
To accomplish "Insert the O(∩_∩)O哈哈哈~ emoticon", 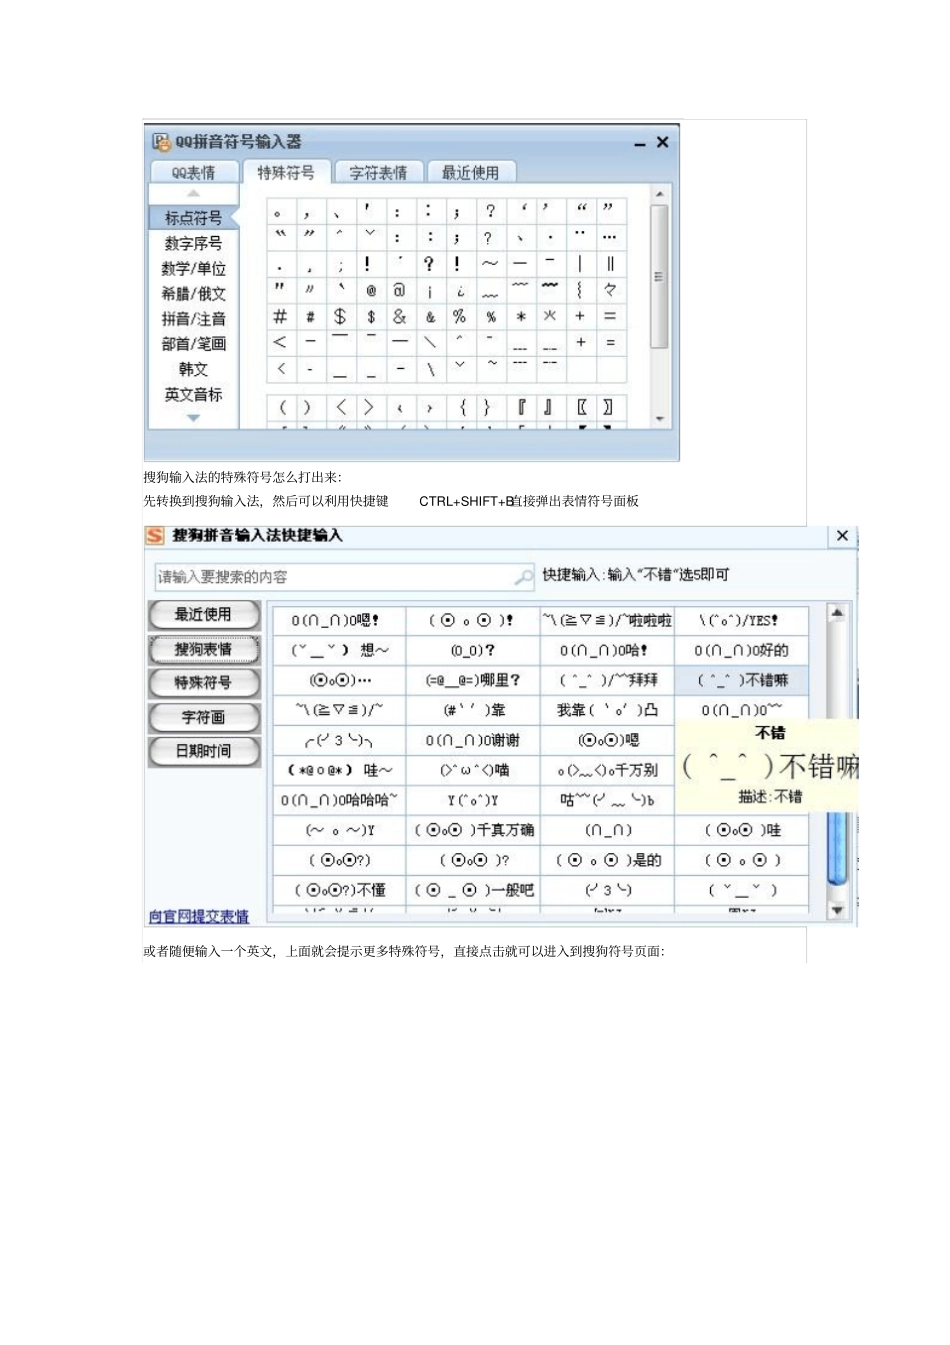I will tap(339, 800).
